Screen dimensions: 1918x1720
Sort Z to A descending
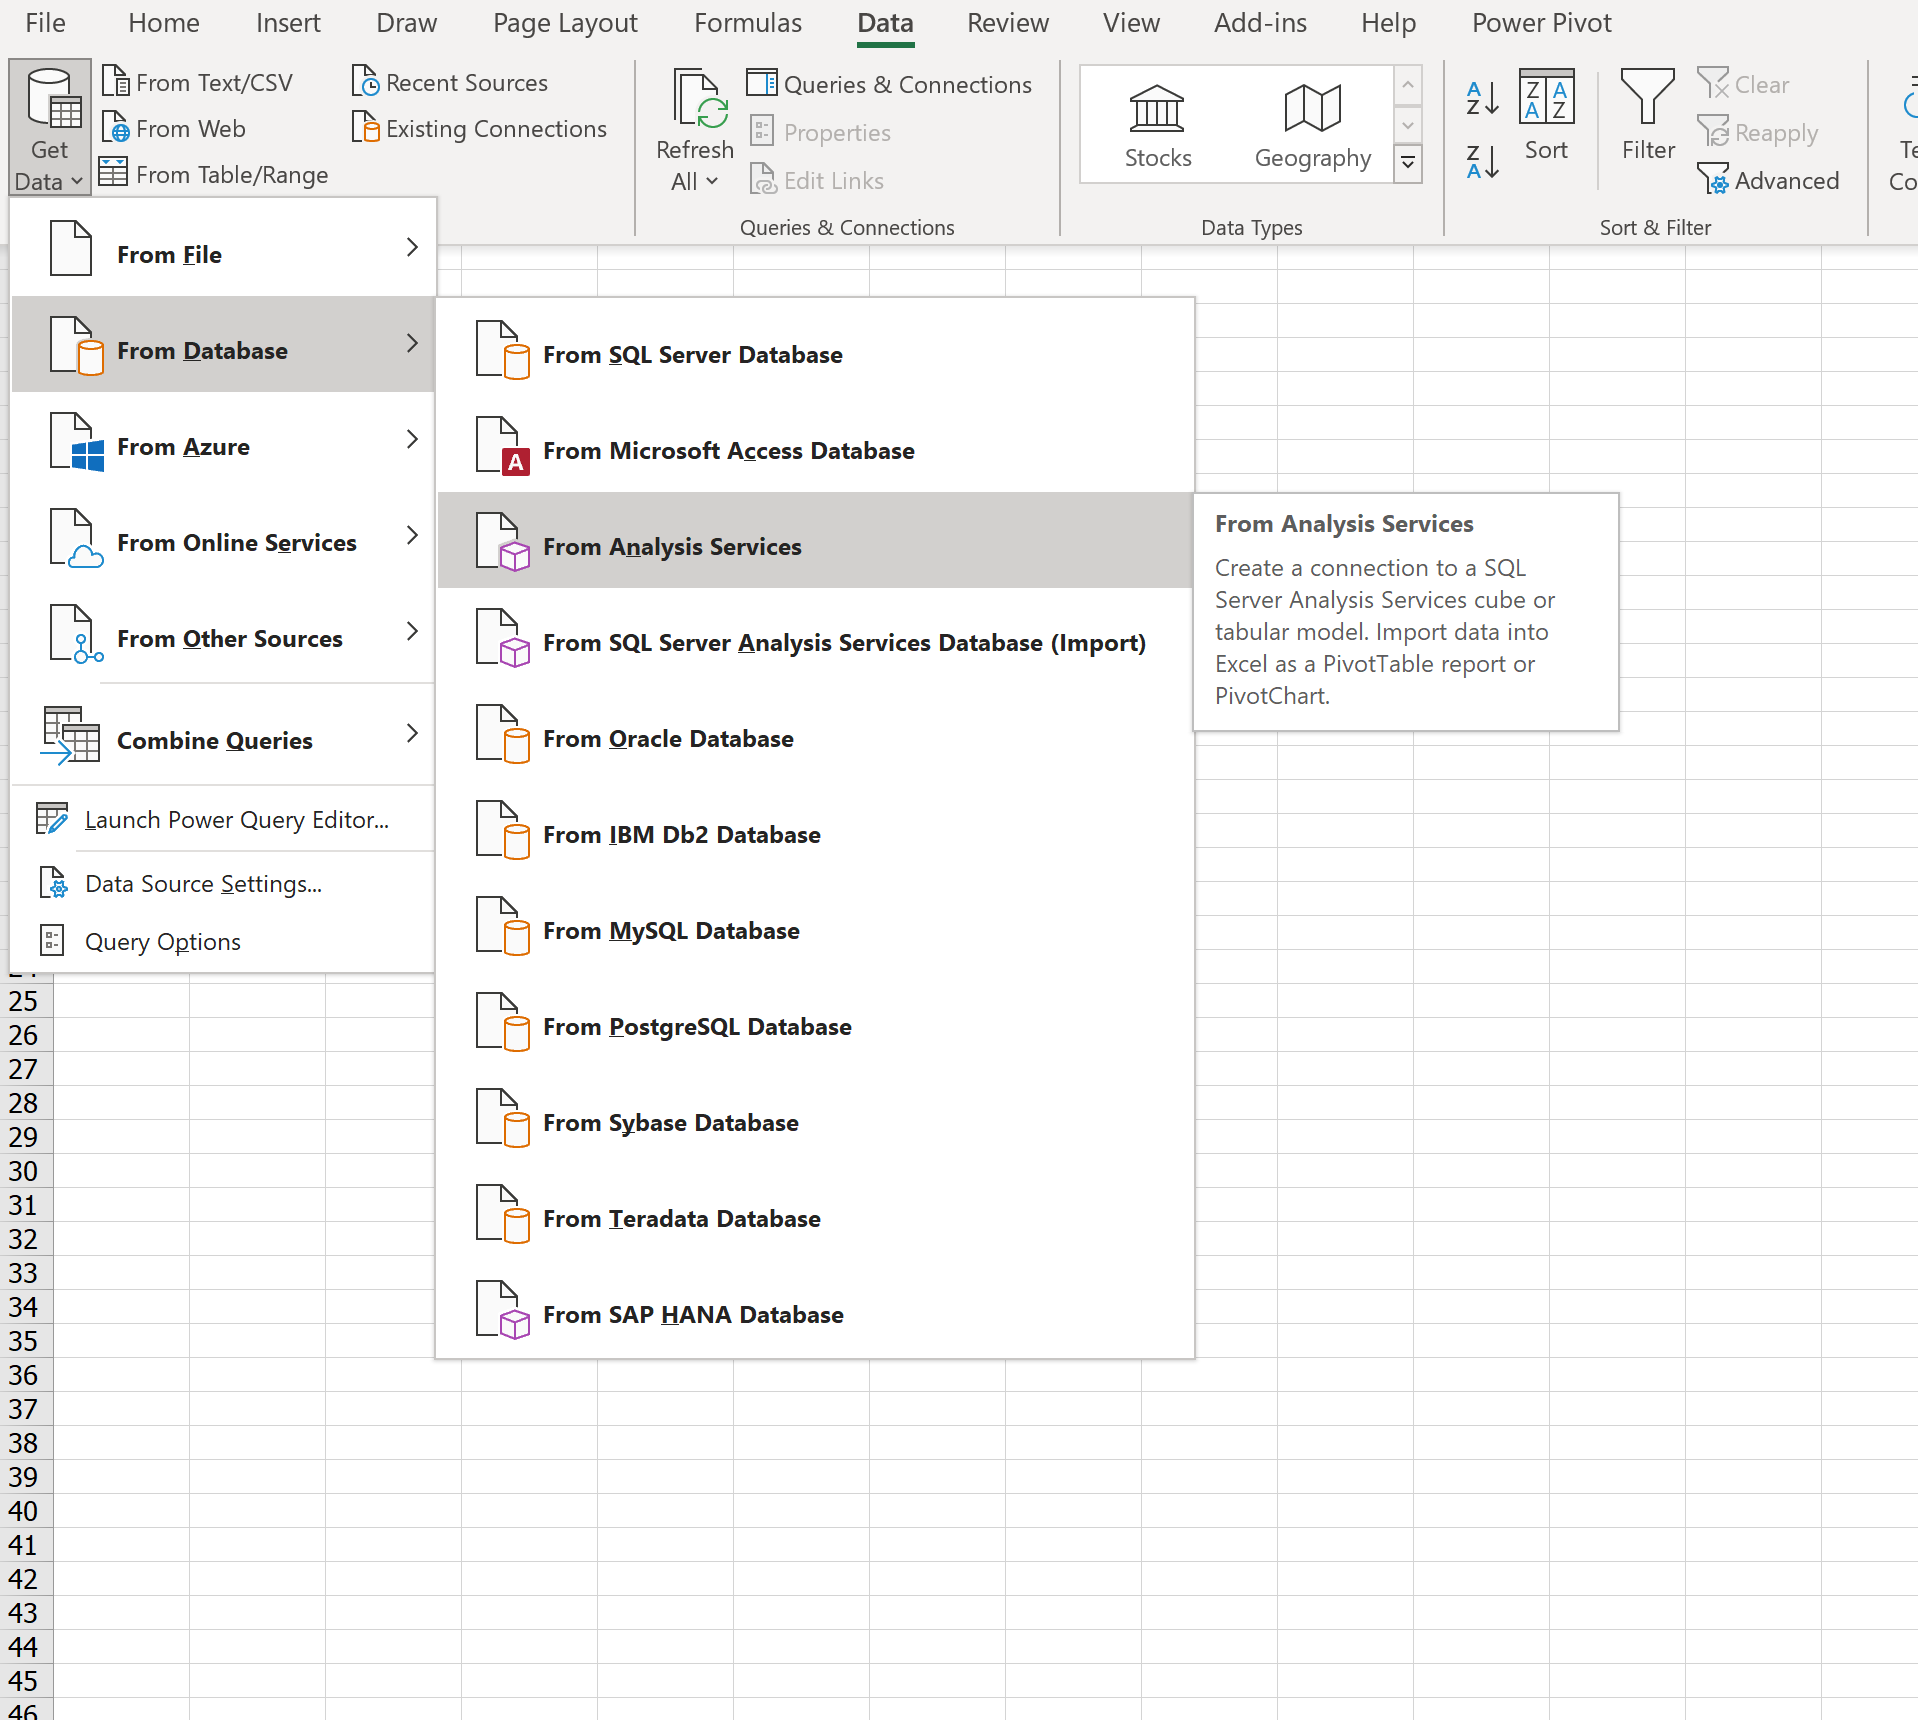pos(1482,161)
